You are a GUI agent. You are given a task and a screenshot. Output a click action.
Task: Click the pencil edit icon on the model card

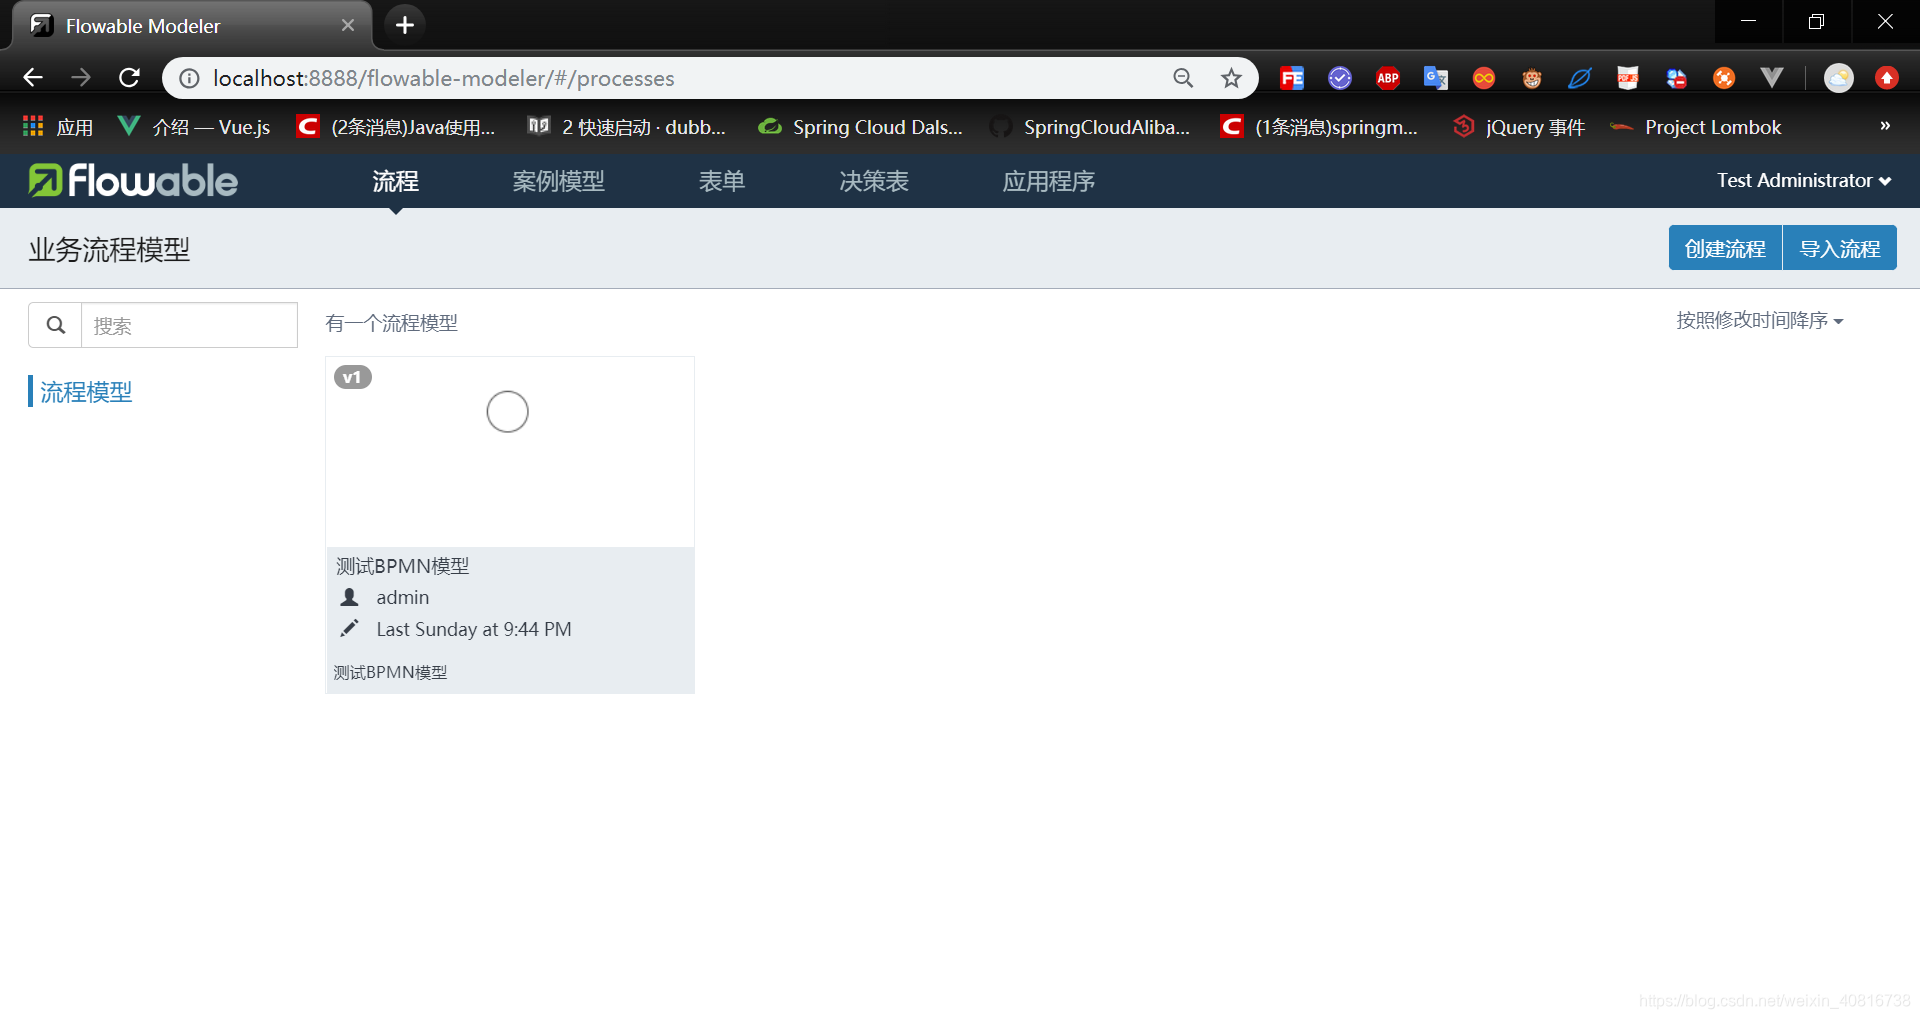click(x=349, y=628)
